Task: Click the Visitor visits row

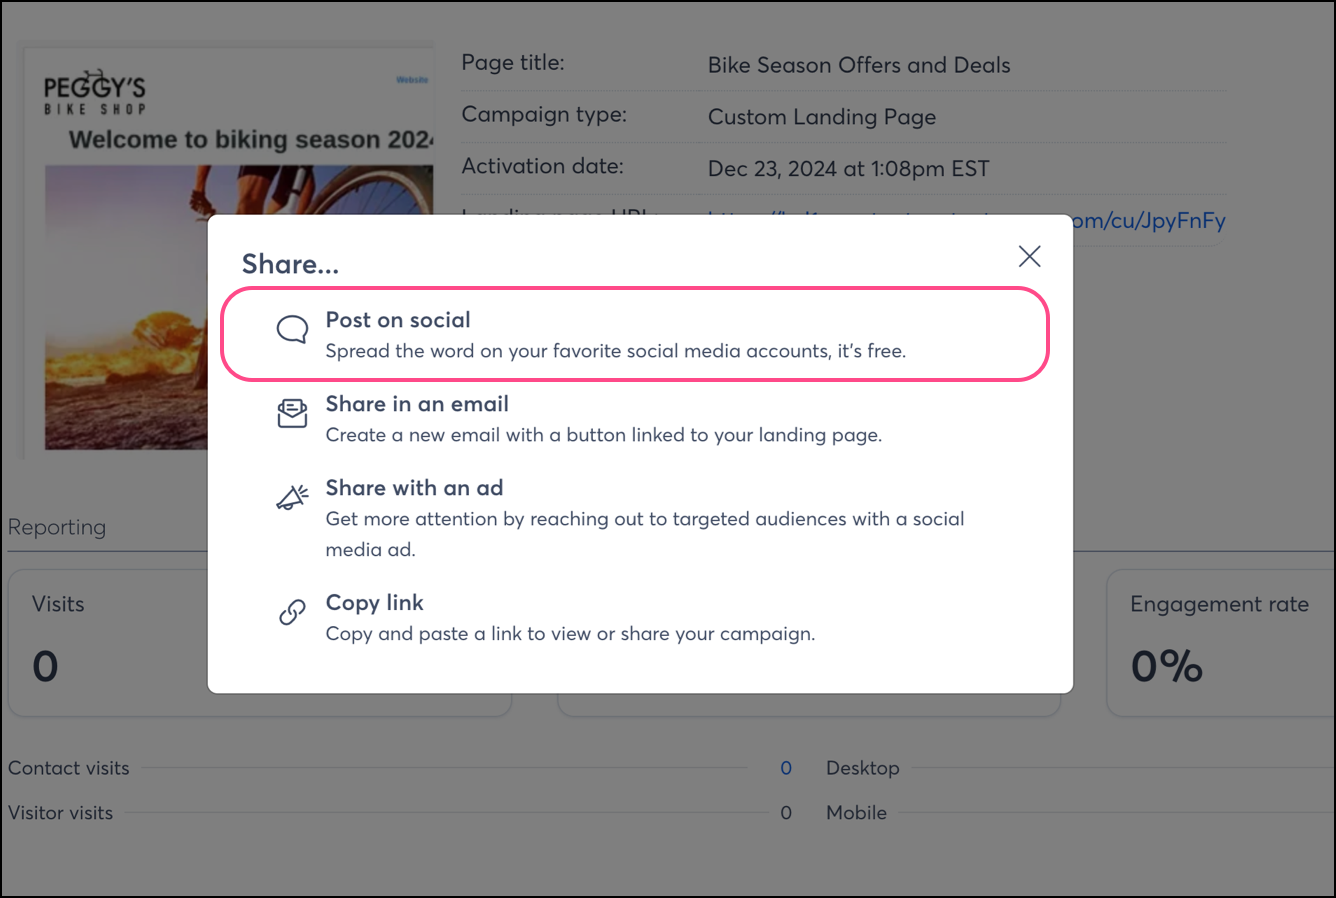Action: point(400,813)
